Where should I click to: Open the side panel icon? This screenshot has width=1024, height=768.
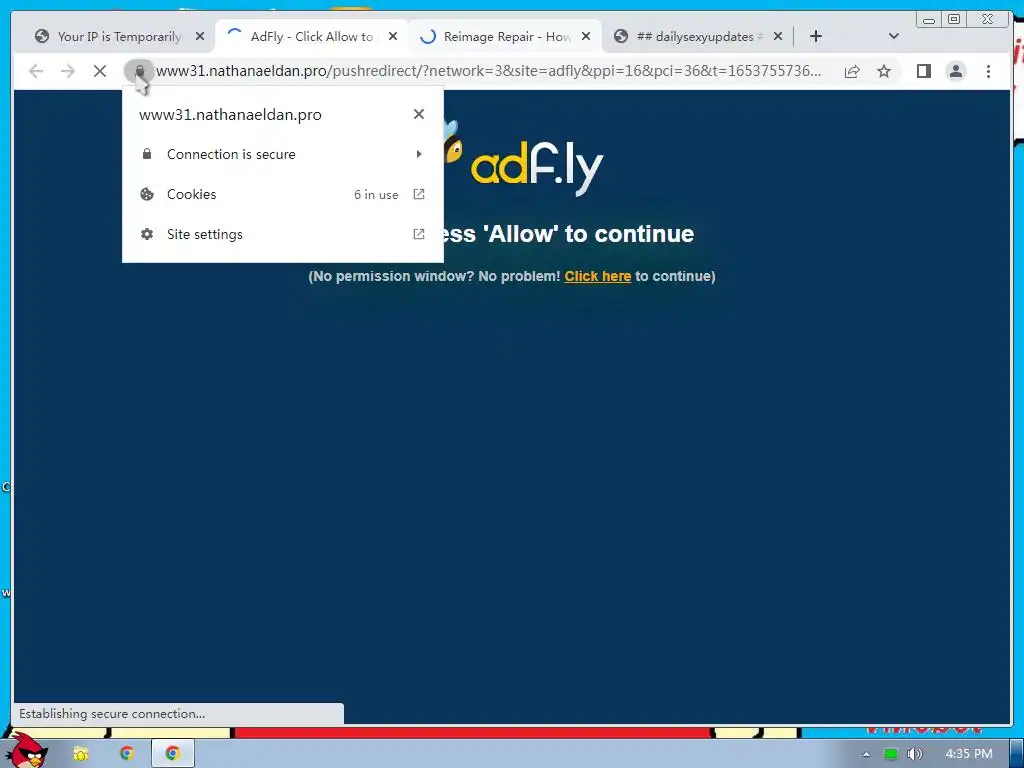(x=923, y=71)
